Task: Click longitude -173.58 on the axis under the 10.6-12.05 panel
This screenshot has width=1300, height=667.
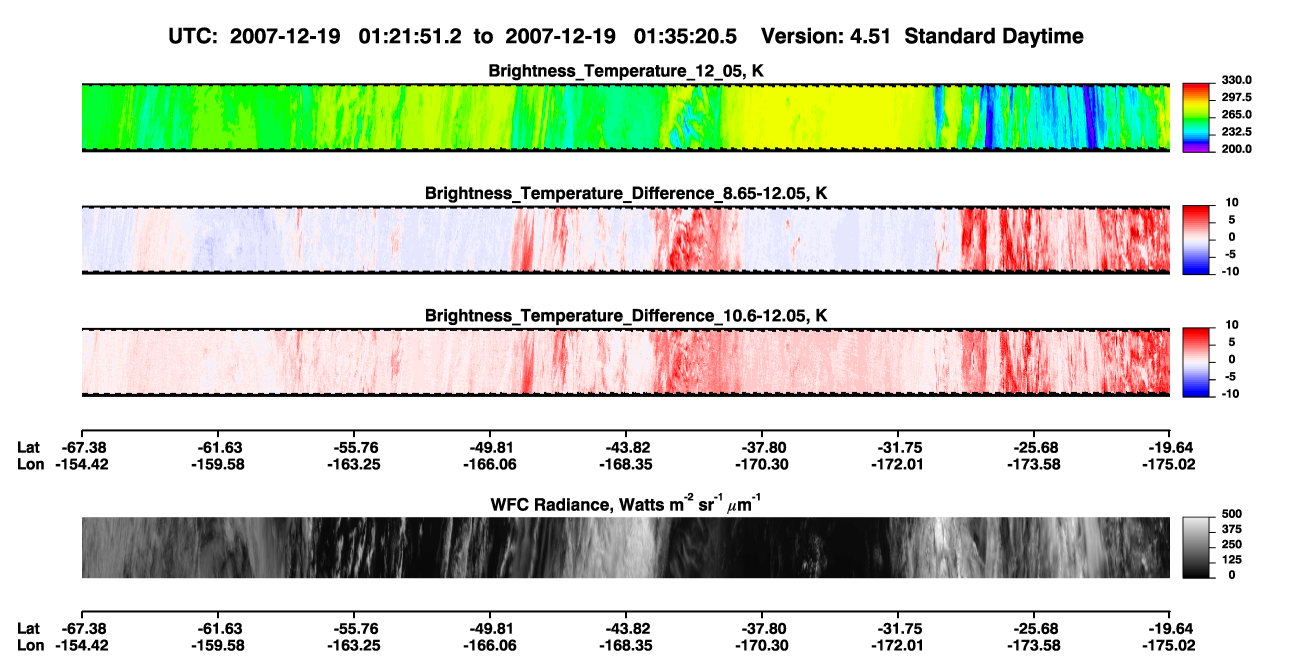Action: [x=1035, y=464]
